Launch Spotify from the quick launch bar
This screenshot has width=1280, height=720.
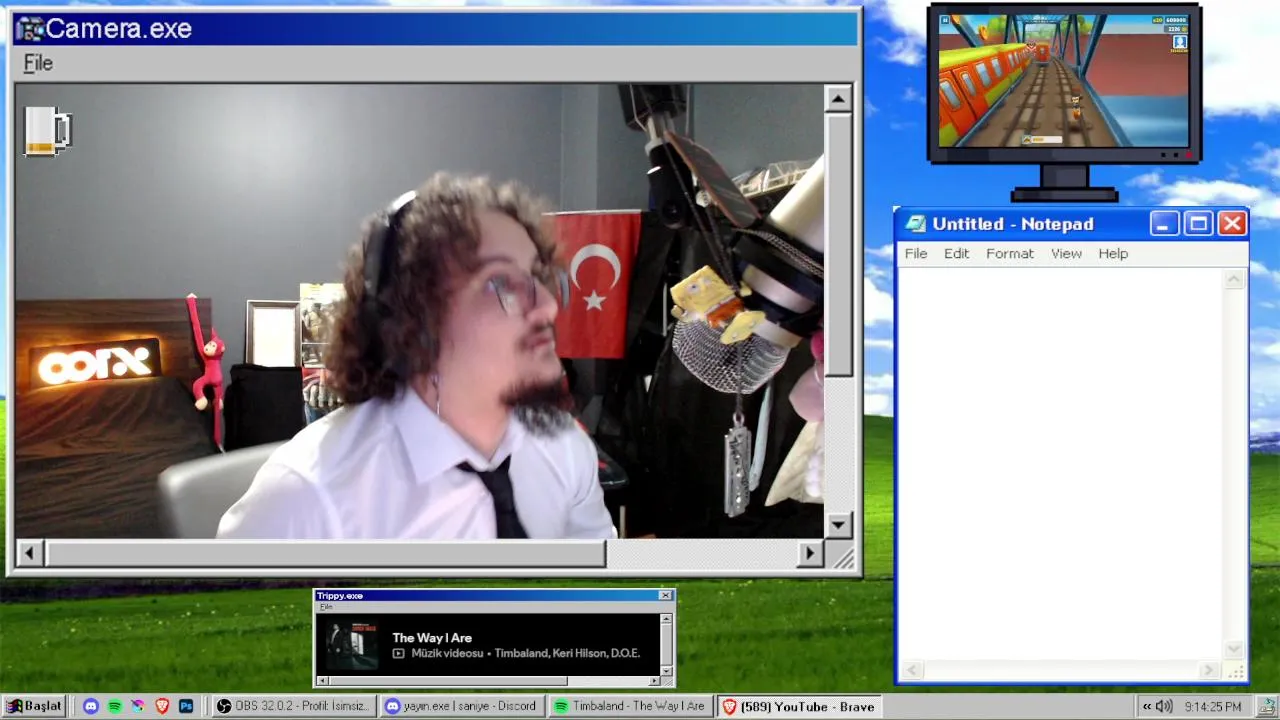pos(115,706)
